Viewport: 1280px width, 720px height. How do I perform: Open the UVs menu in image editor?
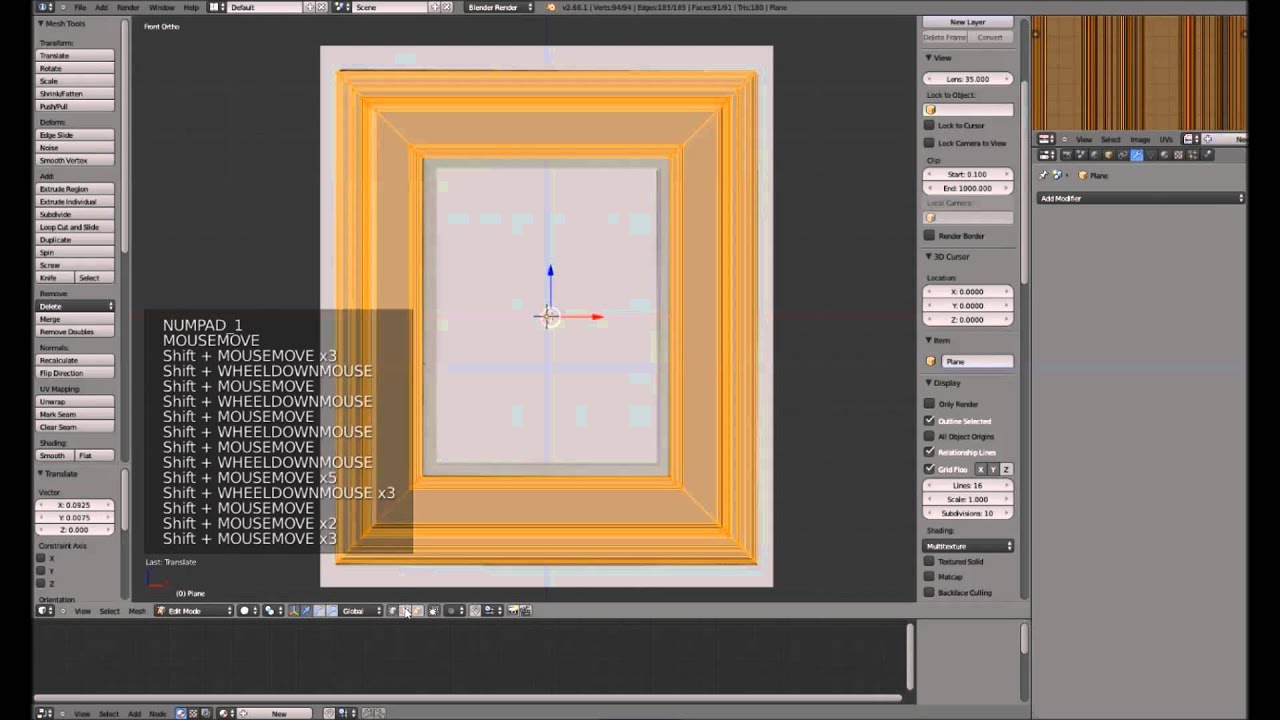[x=1166, y=139]
